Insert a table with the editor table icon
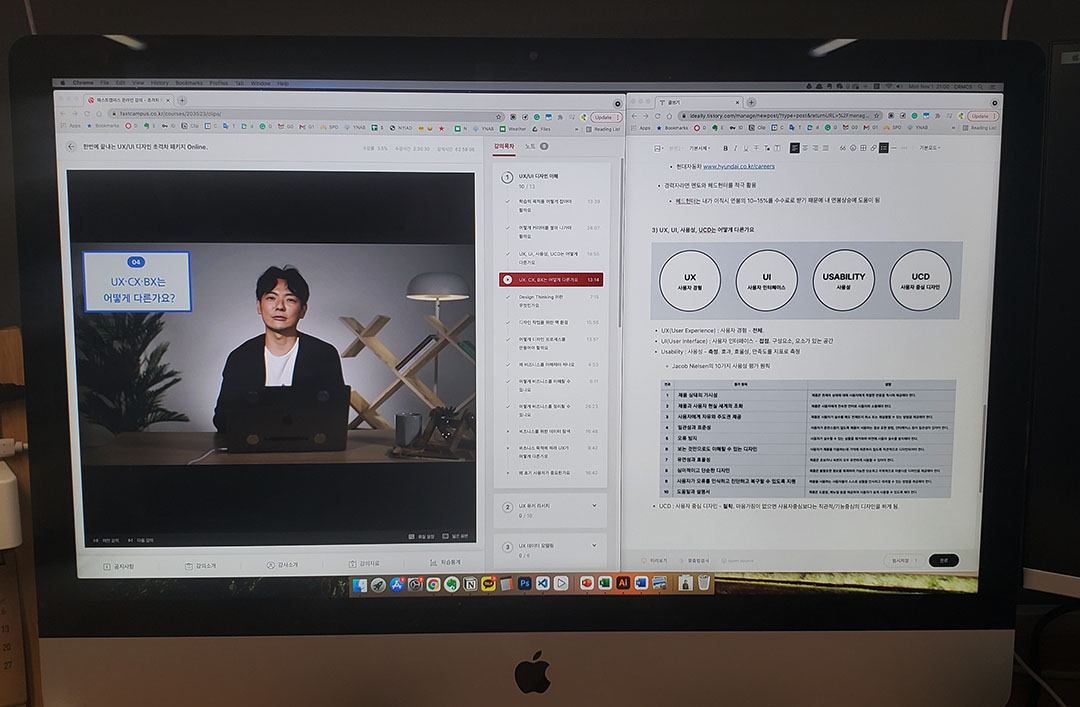The height and width of the screenshot is (707, 1080). pos(863,147)
